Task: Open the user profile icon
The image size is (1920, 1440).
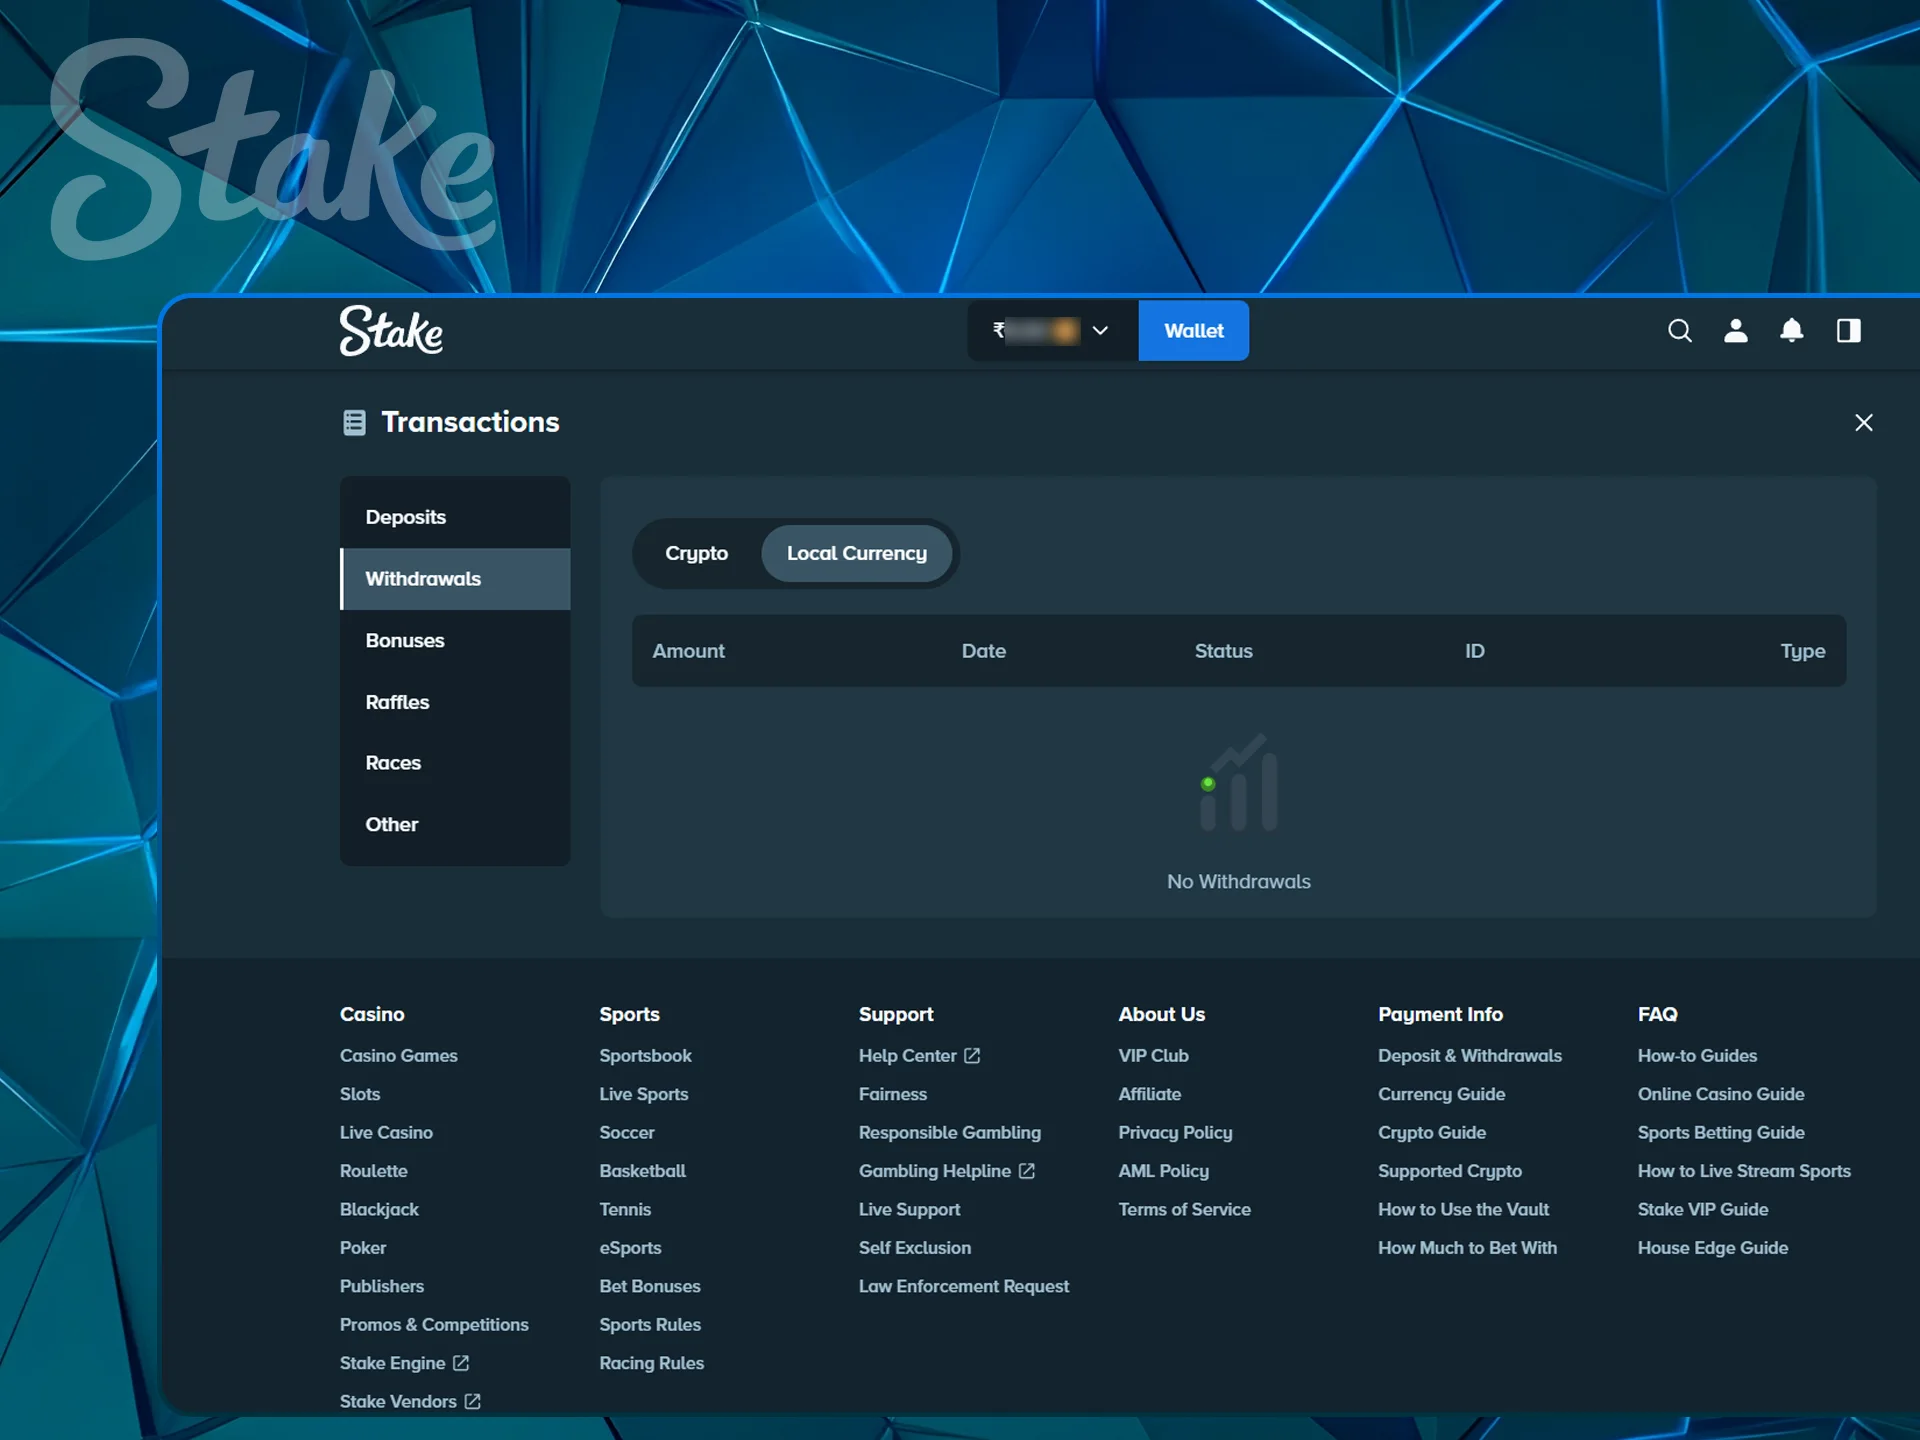Action: [x=1736, y=331]
